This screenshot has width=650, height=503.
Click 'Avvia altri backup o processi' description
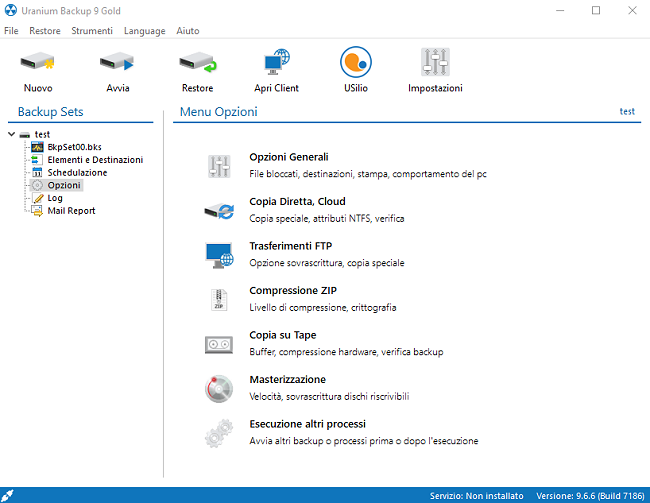(x=364, y=440)
